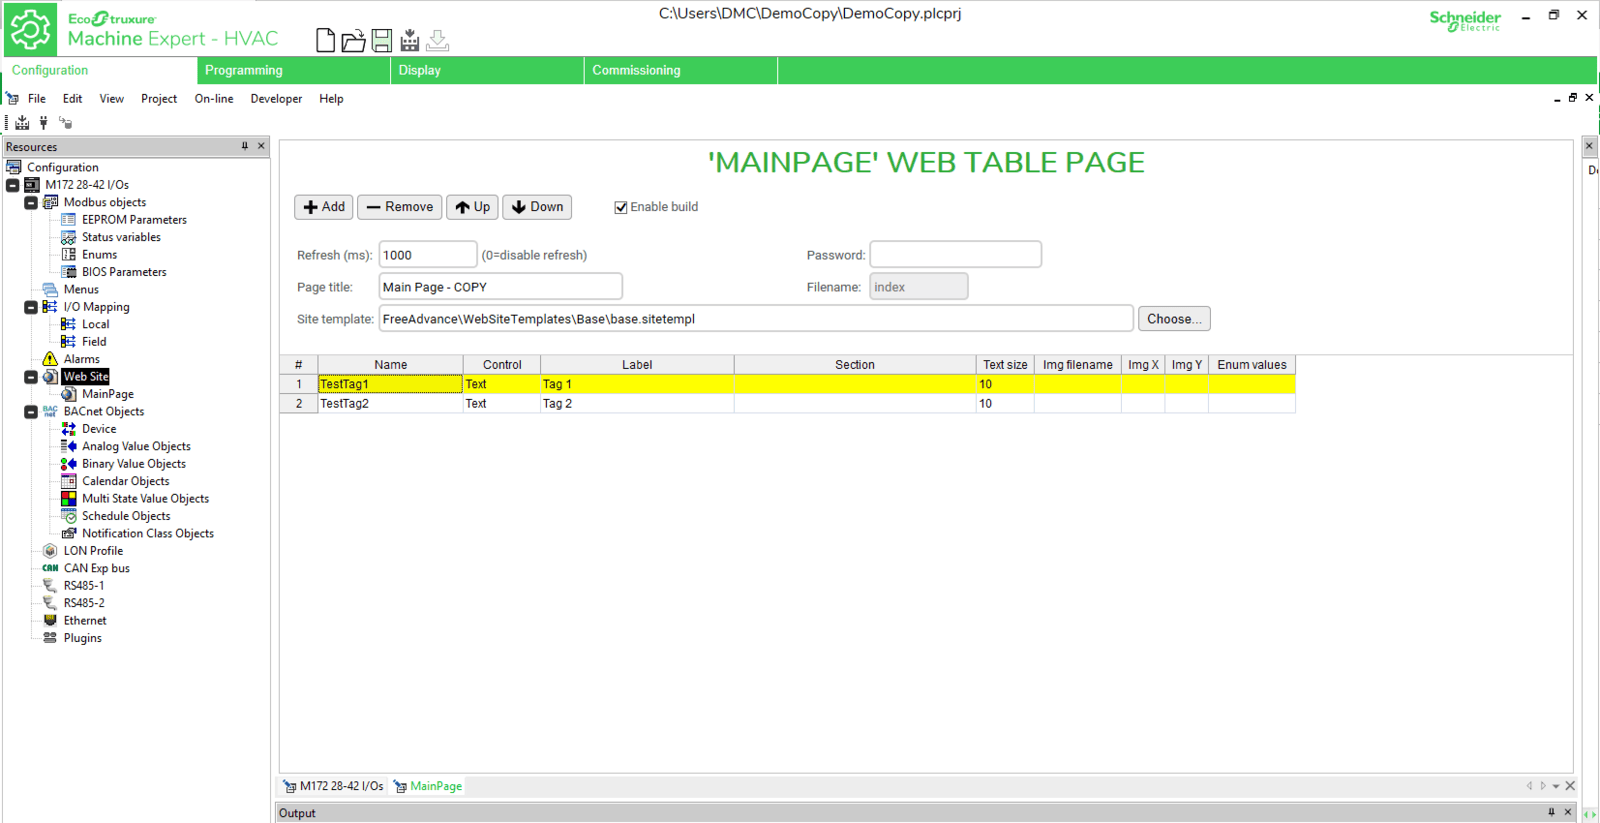Select the Ethernet node
Image resolution: width=1600 pixels, height=823 pixels.
85,621
